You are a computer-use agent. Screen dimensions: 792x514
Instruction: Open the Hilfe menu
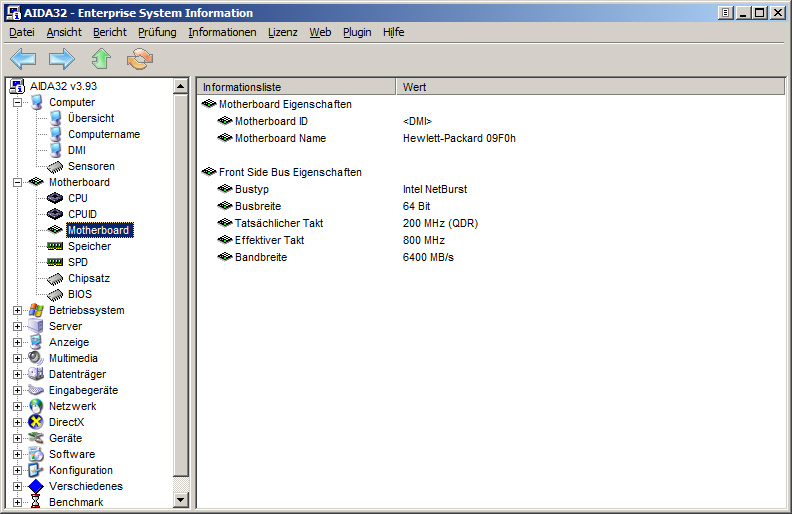(x=393, y=32)
